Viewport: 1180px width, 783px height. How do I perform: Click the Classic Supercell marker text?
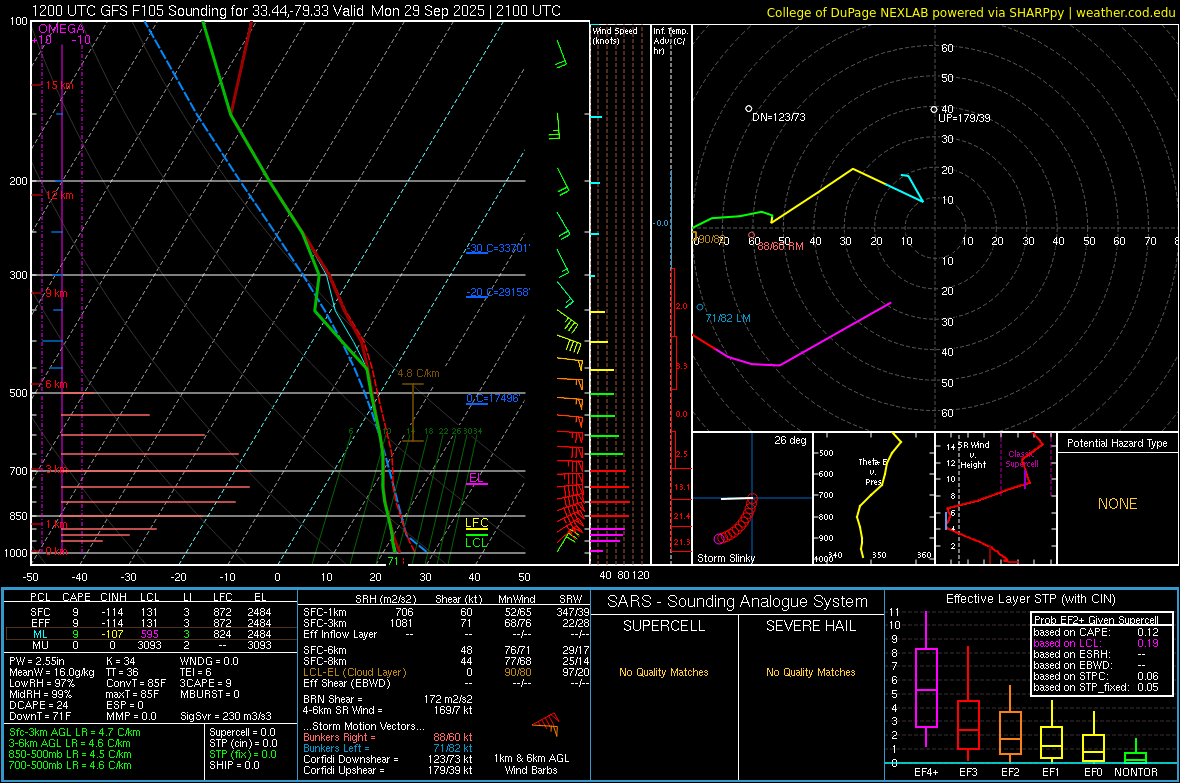1021,459
